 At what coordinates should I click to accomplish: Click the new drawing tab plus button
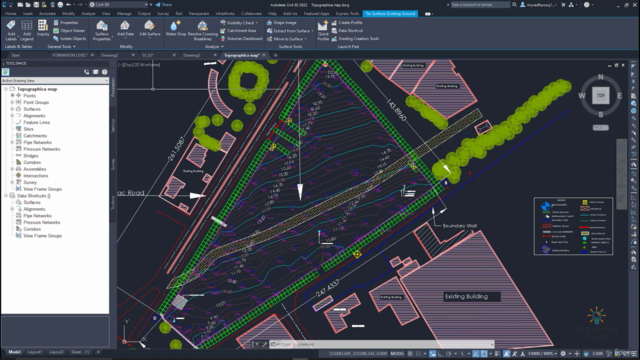(x=276, y=55)
